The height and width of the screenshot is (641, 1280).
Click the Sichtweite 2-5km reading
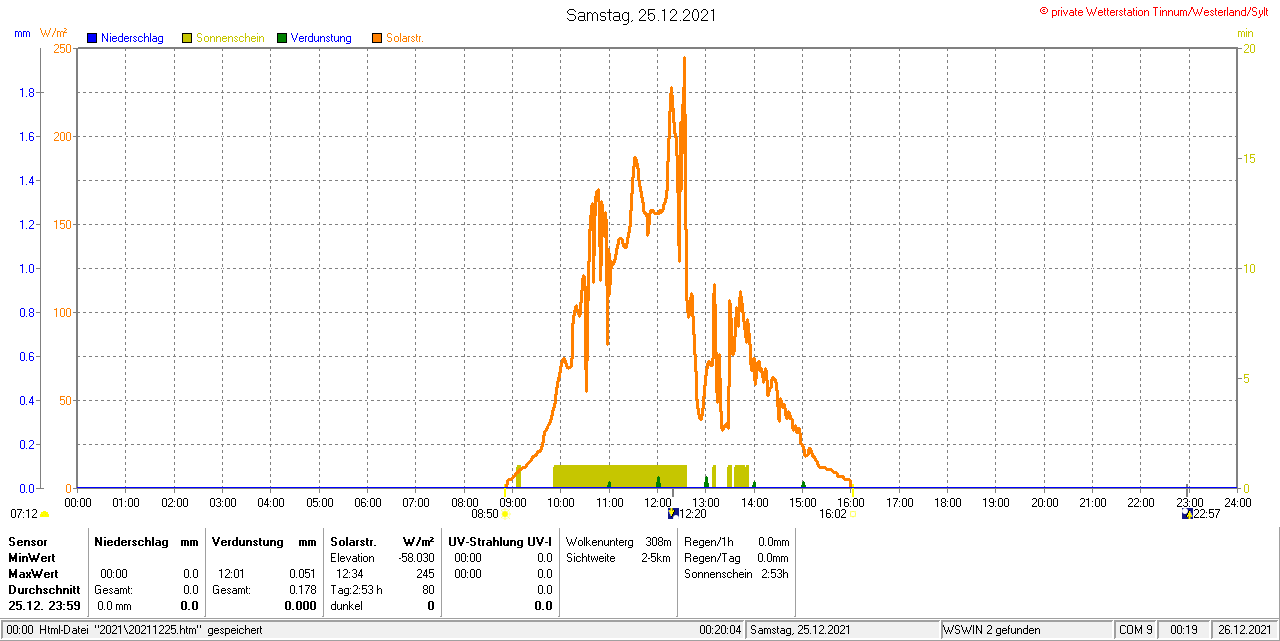tap(618, 557)
